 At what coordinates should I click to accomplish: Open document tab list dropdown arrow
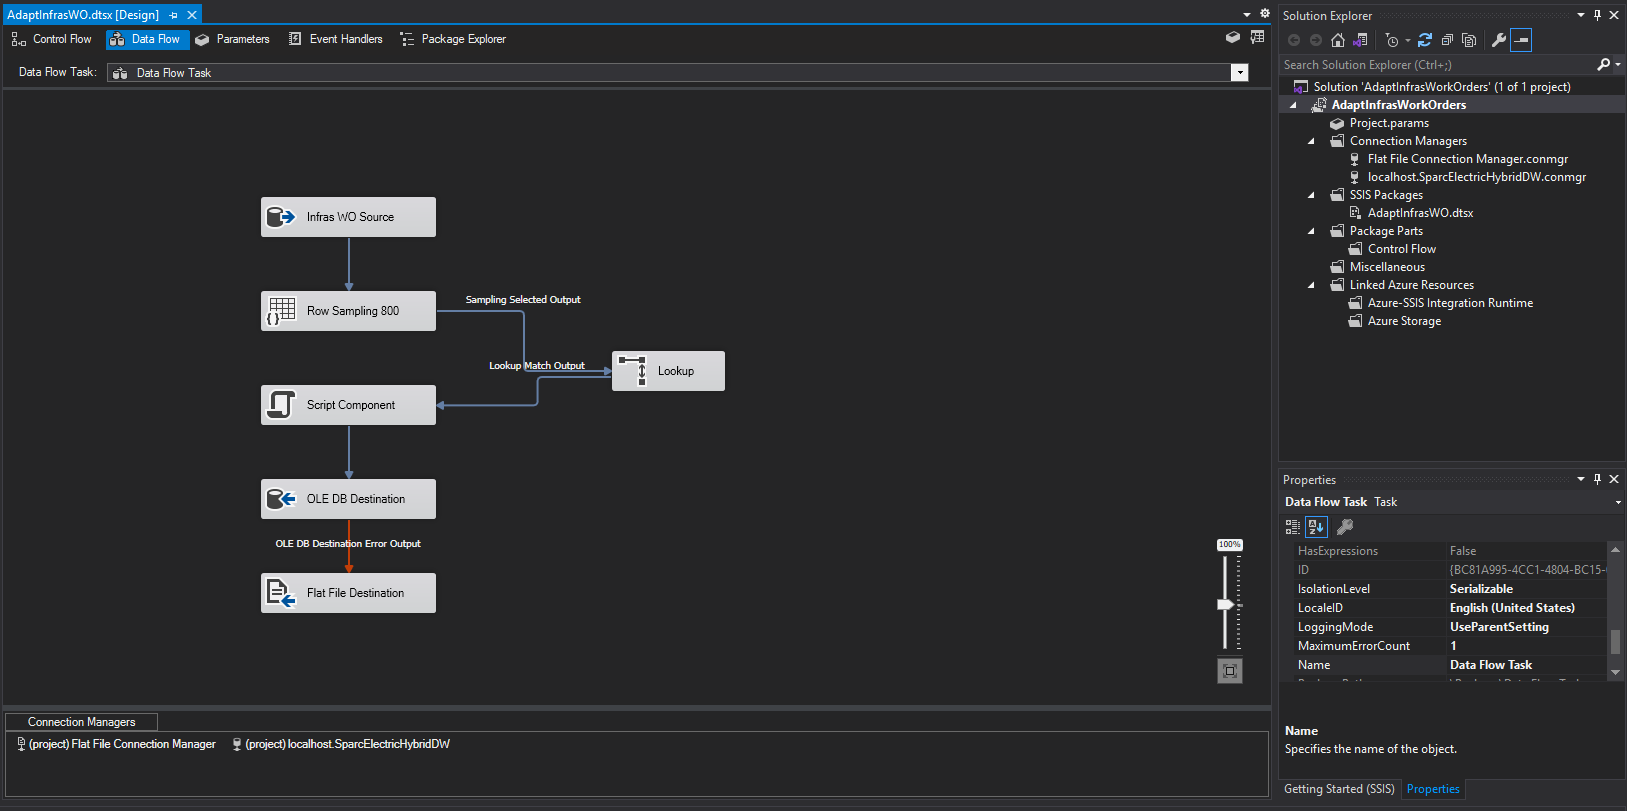(x=1247, y=15)
